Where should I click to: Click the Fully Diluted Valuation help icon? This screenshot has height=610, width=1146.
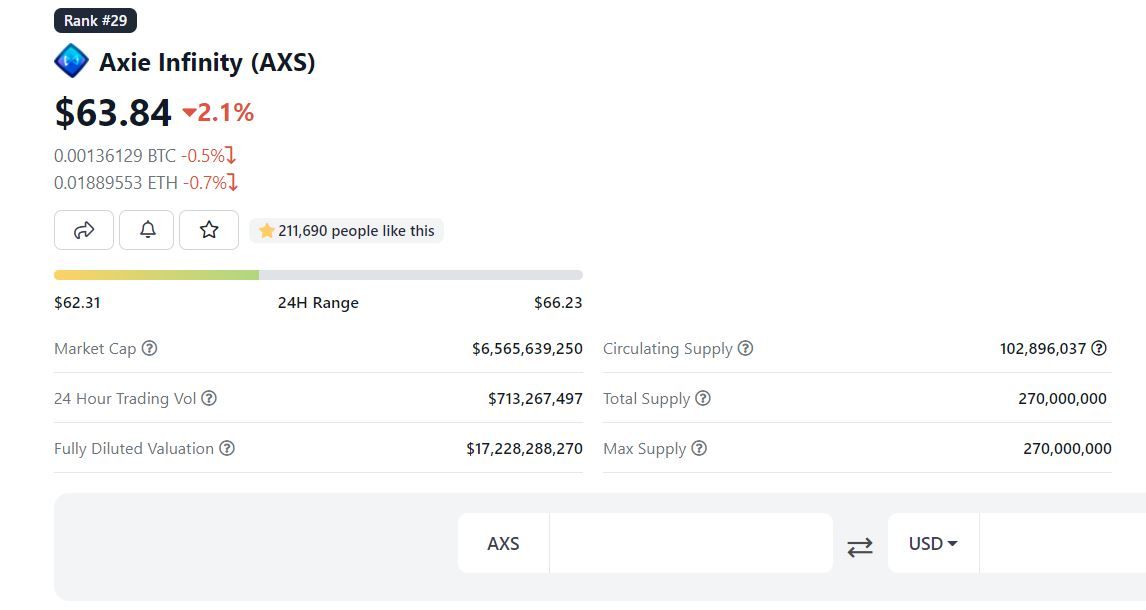pyautogui.click(x=227, y=448)
